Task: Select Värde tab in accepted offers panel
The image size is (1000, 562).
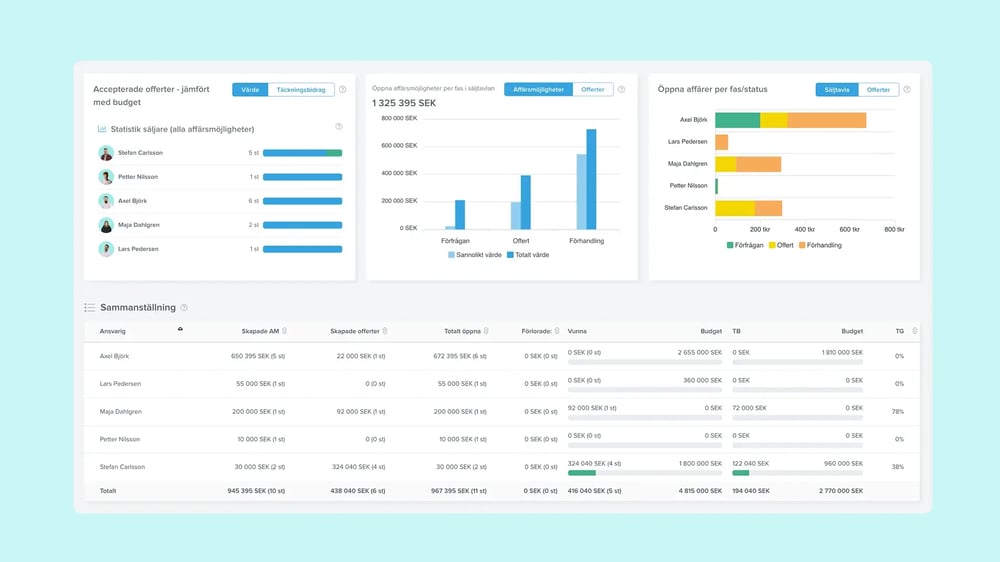Action: [250, 90]
